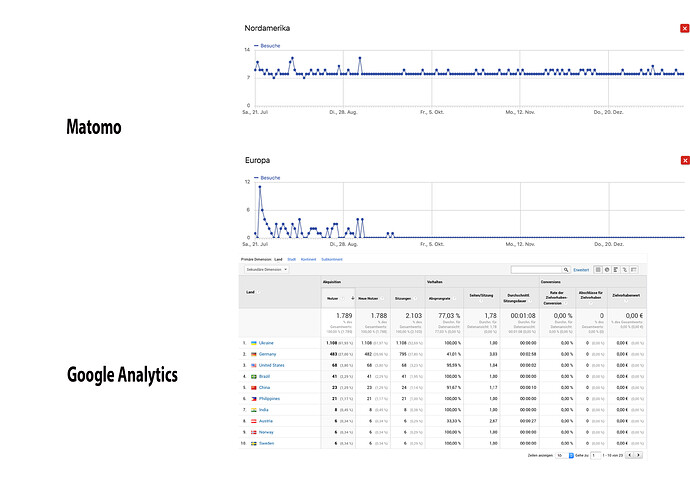Click the Land column header
The height and width of the screenshot is (487, 690).
250,292
